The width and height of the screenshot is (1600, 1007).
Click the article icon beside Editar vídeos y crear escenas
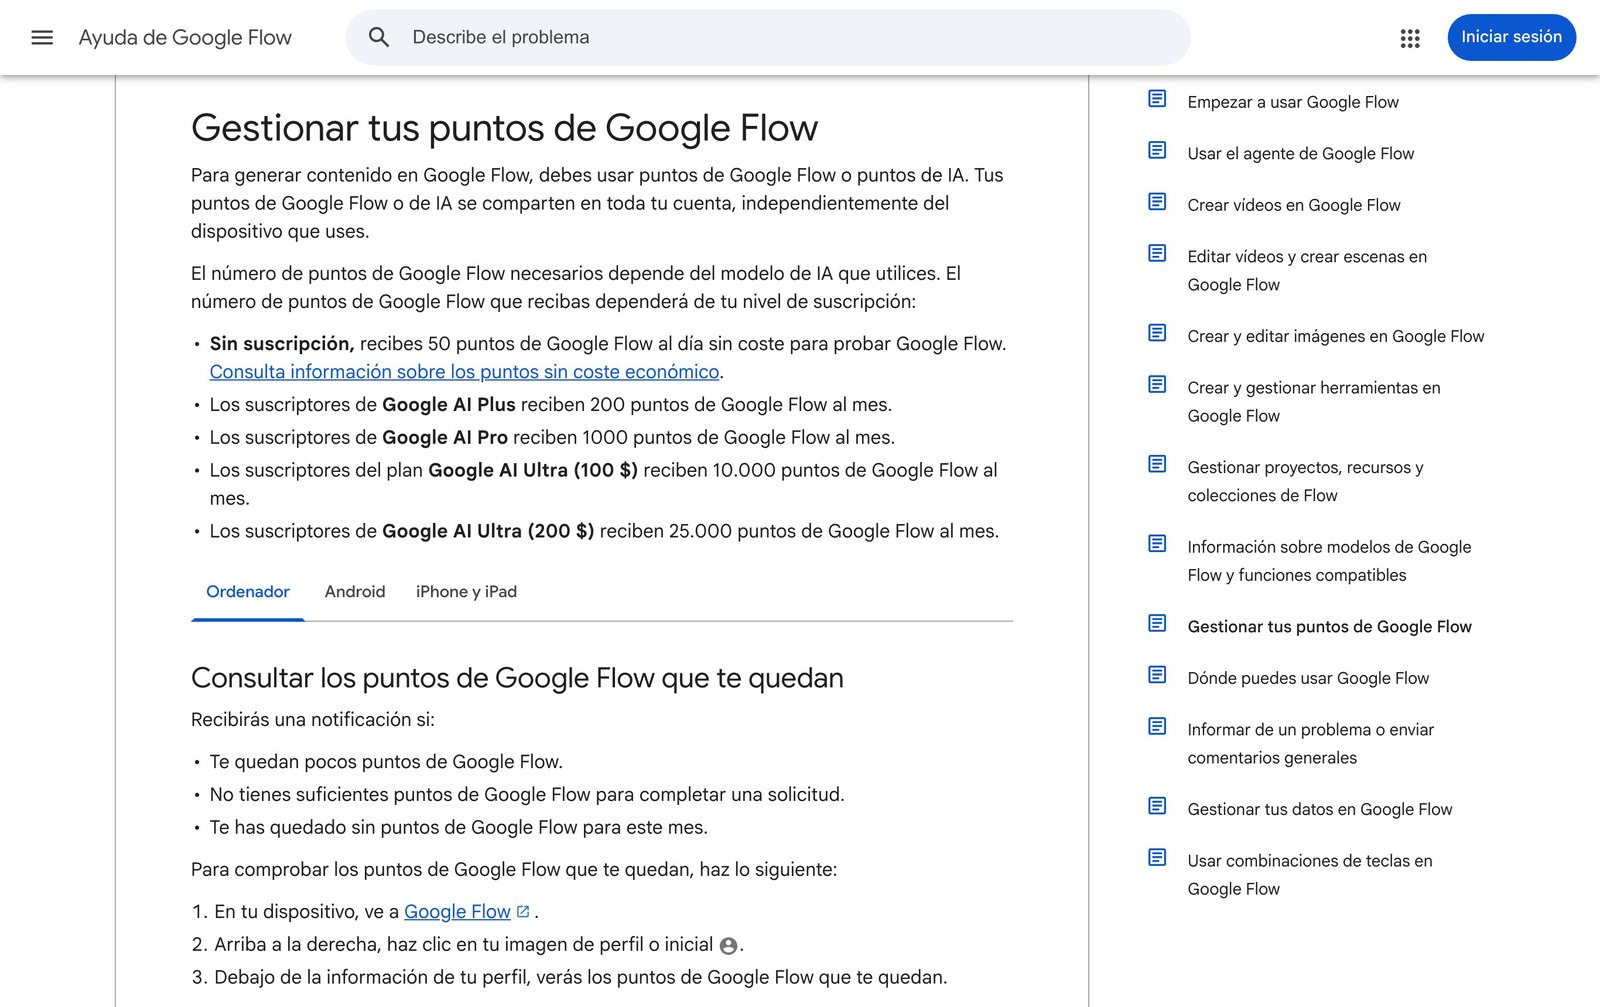point(1157,254)
